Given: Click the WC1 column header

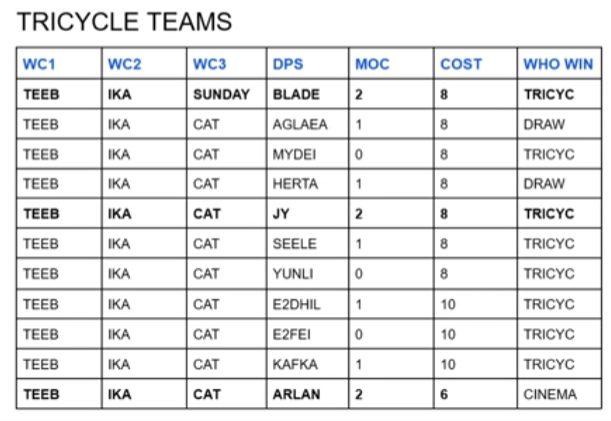Looking at the screenshot, I should [59, 64].
